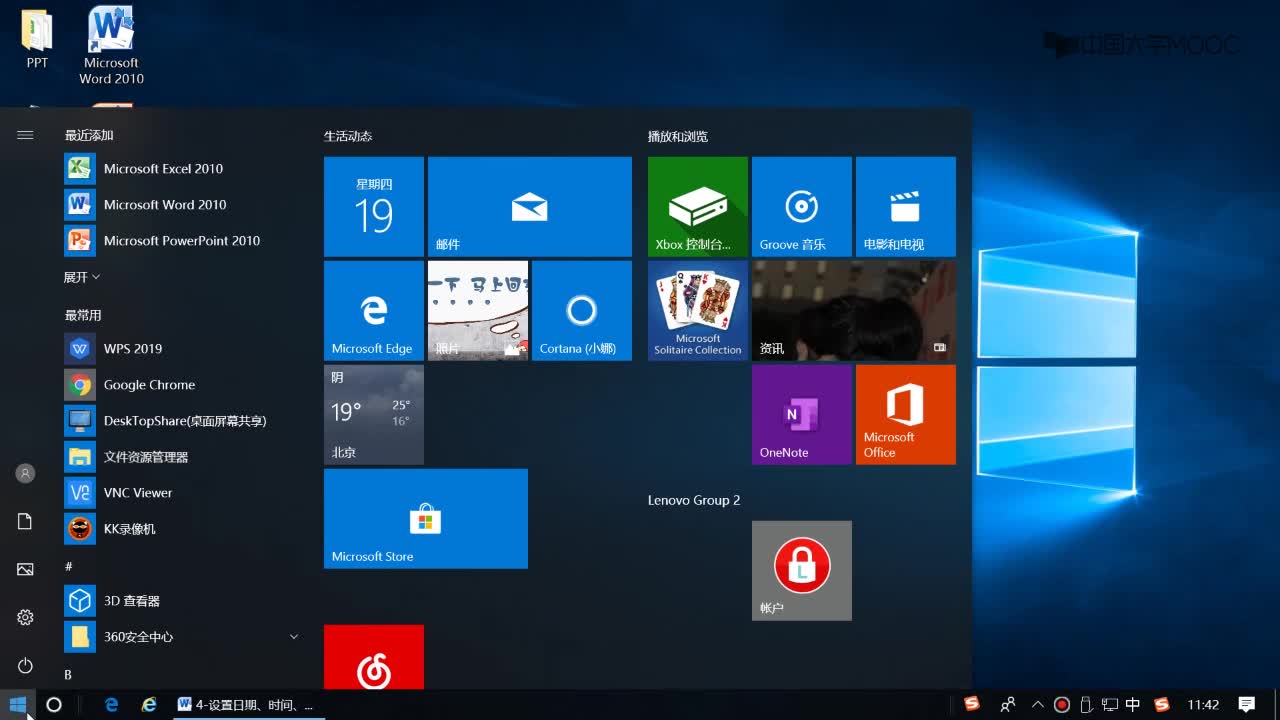Open Settings gear in Start sidebar

[25, 617]
